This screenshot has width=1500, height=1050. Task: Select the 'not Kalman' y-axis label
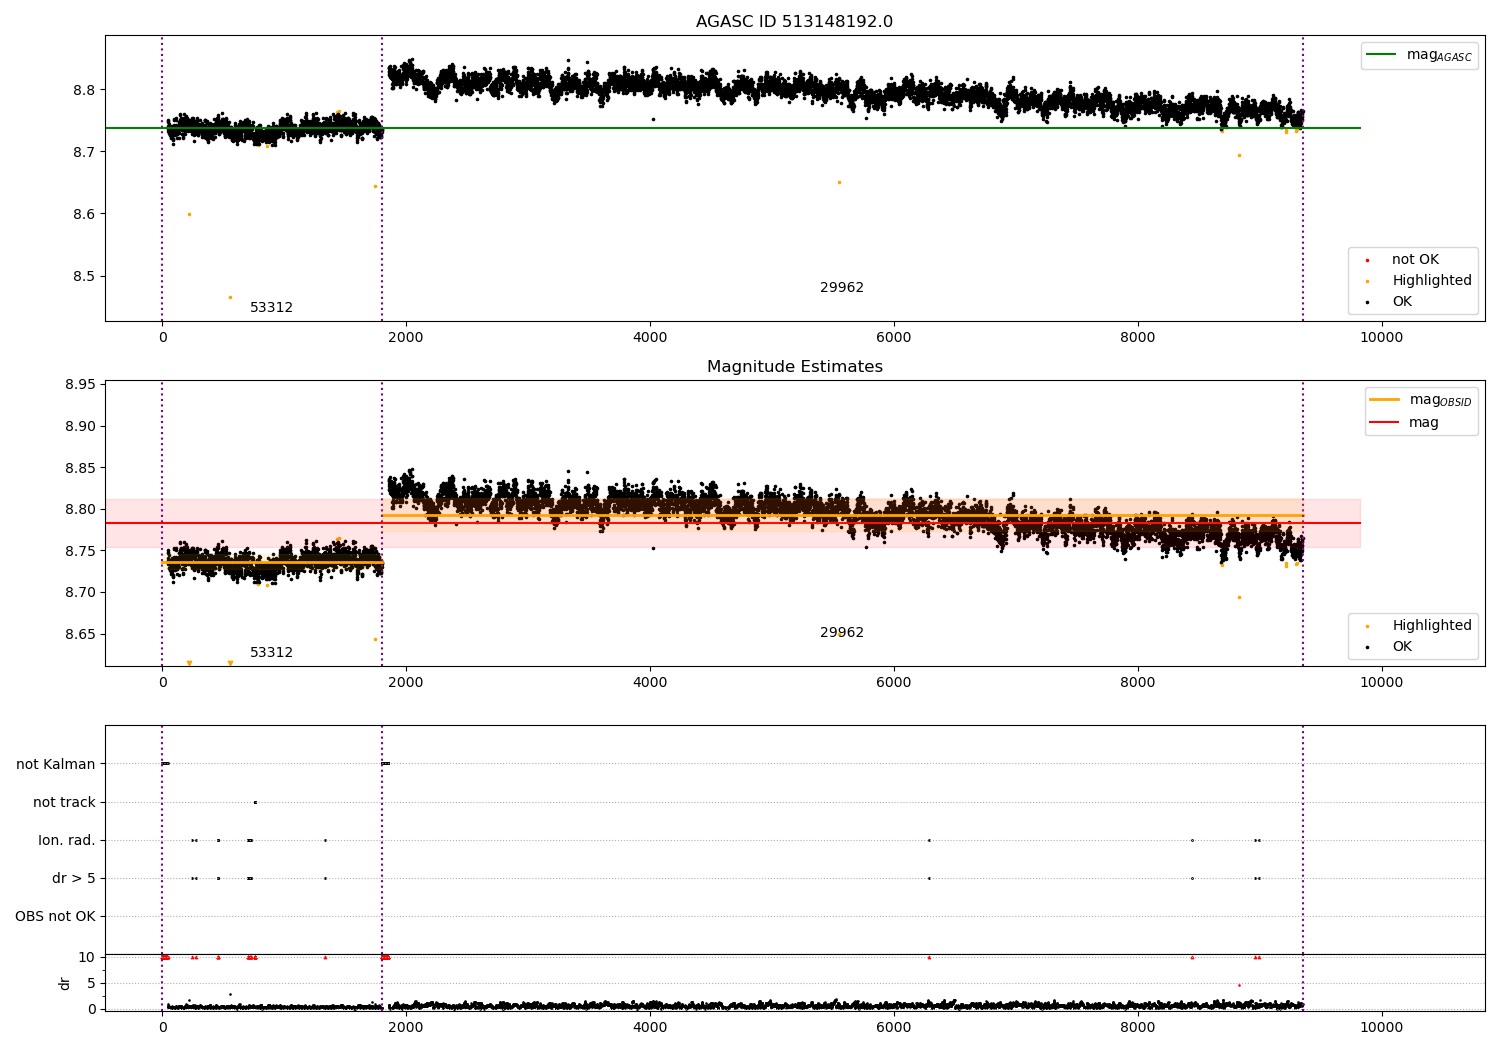[x=56, y=765]
